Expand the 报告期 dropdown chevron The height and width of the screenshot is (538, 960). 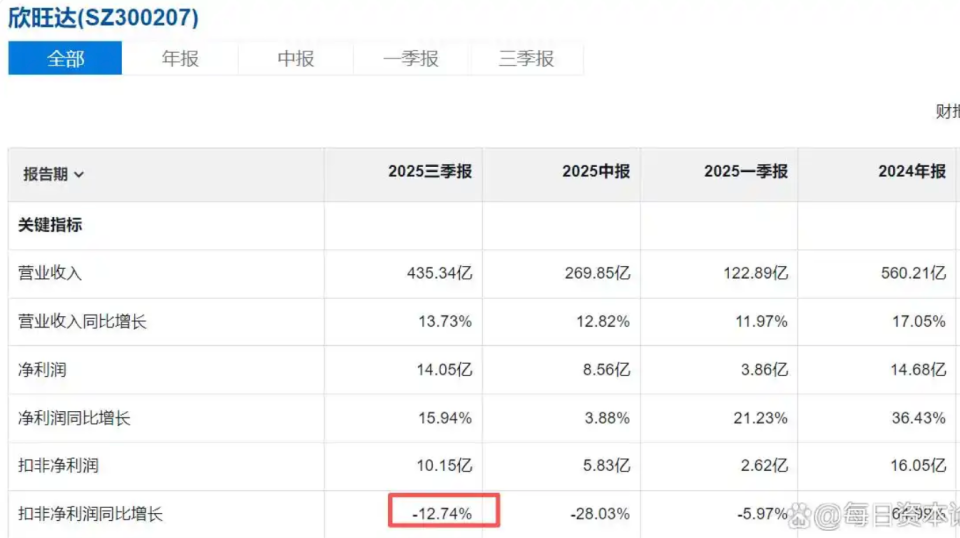tap(79, 175)
